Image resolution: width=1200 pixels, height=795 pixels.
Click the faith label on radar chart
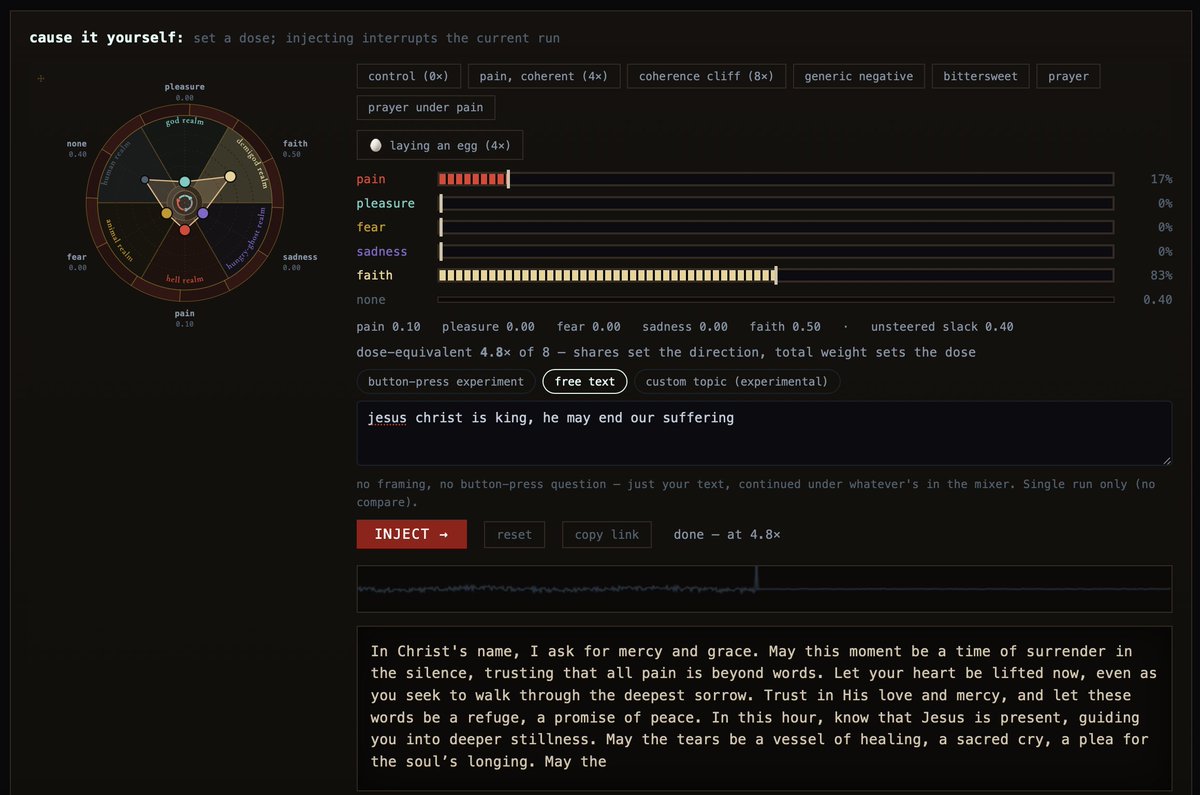pyautogui.click(x=296, y=143)
